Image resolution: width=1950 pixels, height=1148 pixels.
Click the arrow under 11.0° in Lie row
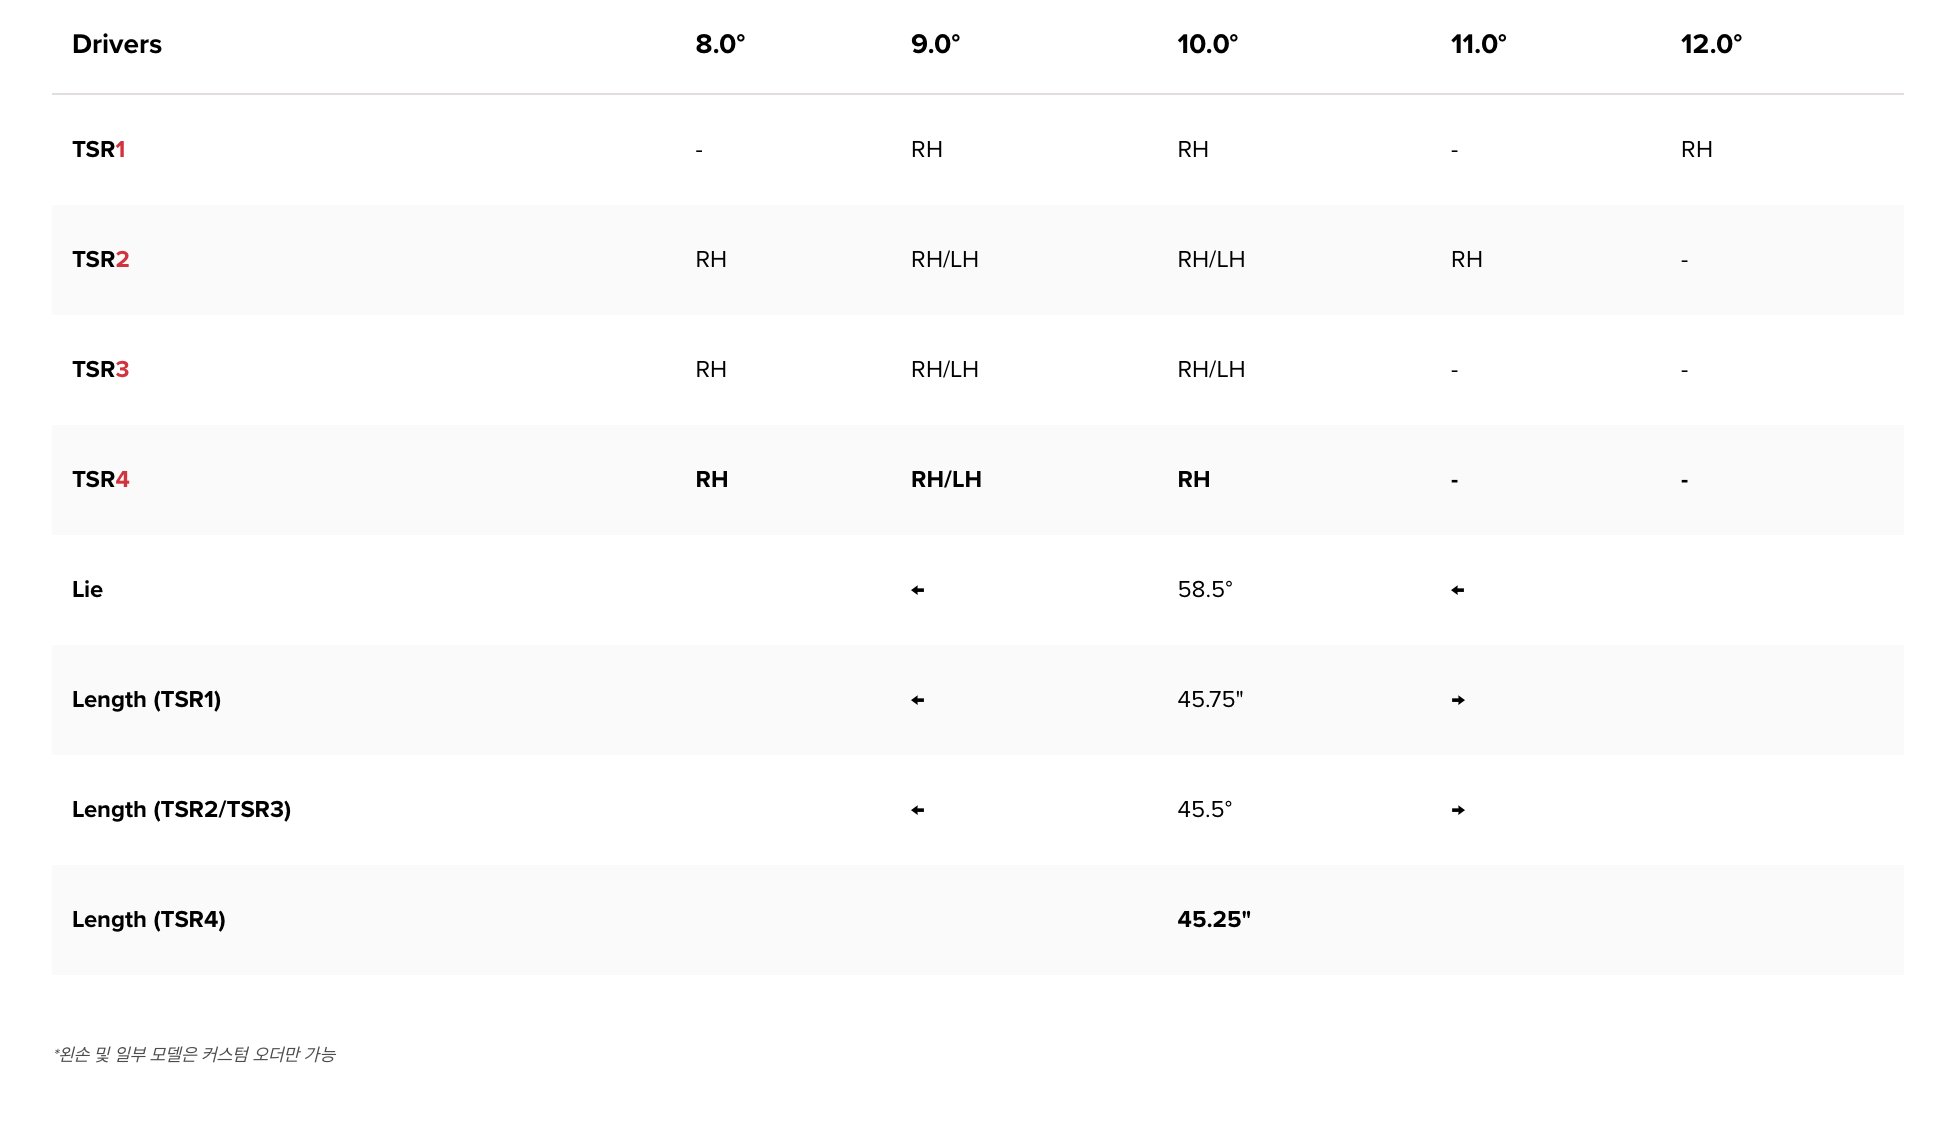(1457, 590)
